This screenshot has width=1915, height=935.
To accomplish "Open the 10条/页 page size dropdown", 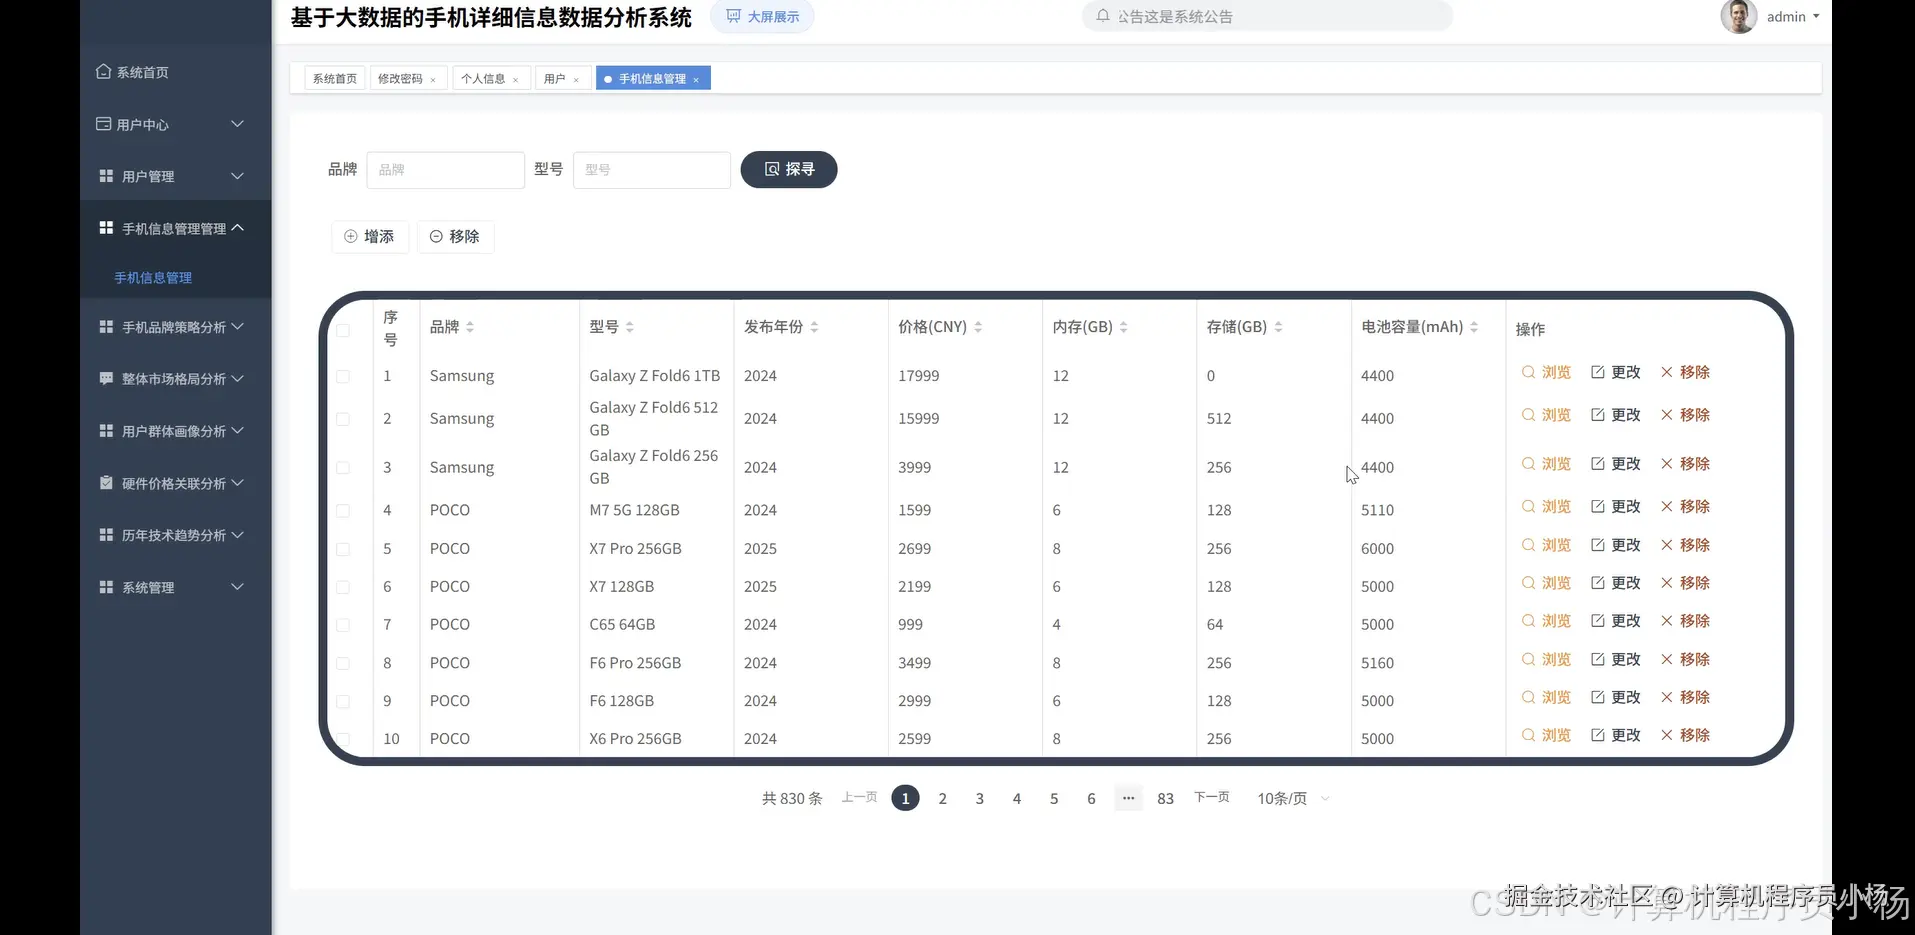I will click(x=1293, y=798).
